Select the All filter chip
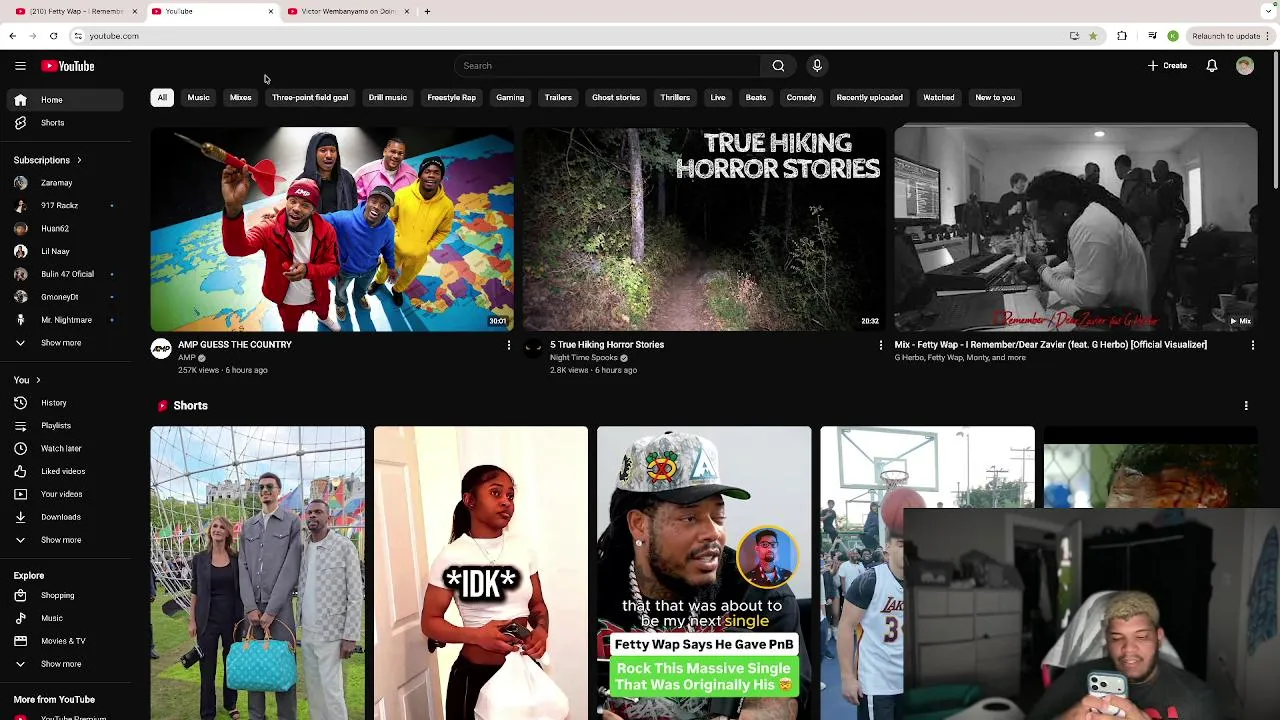1280x720 pixels. tap(162, 98)
